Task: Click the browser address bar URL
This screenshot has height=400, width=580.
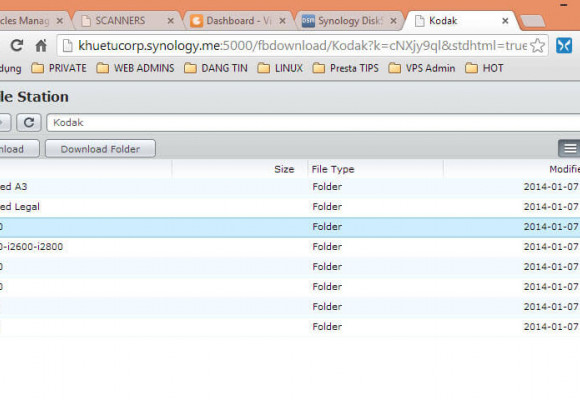Action: point(302,46)
